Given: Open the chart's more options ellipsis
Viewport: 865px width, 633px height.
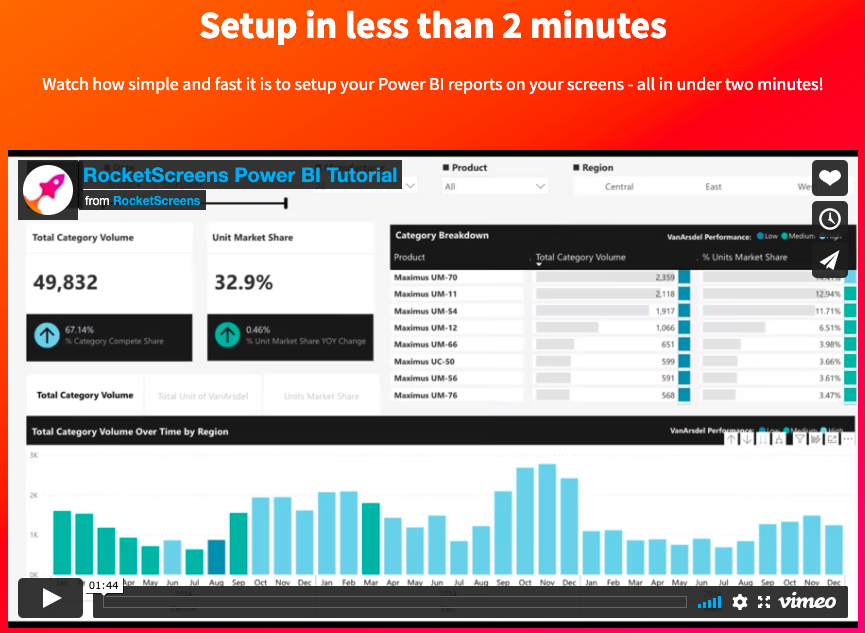Looking at the screenshot, I should coord(847,439).
